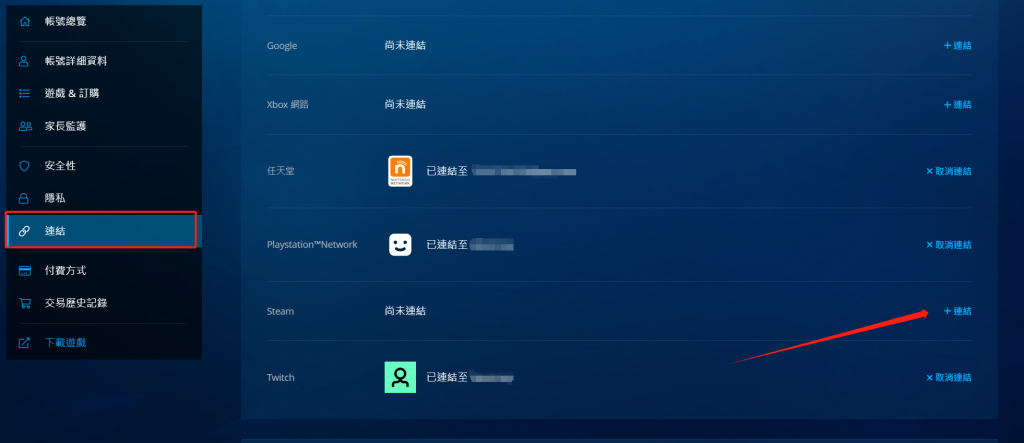This screenshot has height=443, width=1024.
Task: Click the credit card icon for 付費方式
Action: (25, 271)
